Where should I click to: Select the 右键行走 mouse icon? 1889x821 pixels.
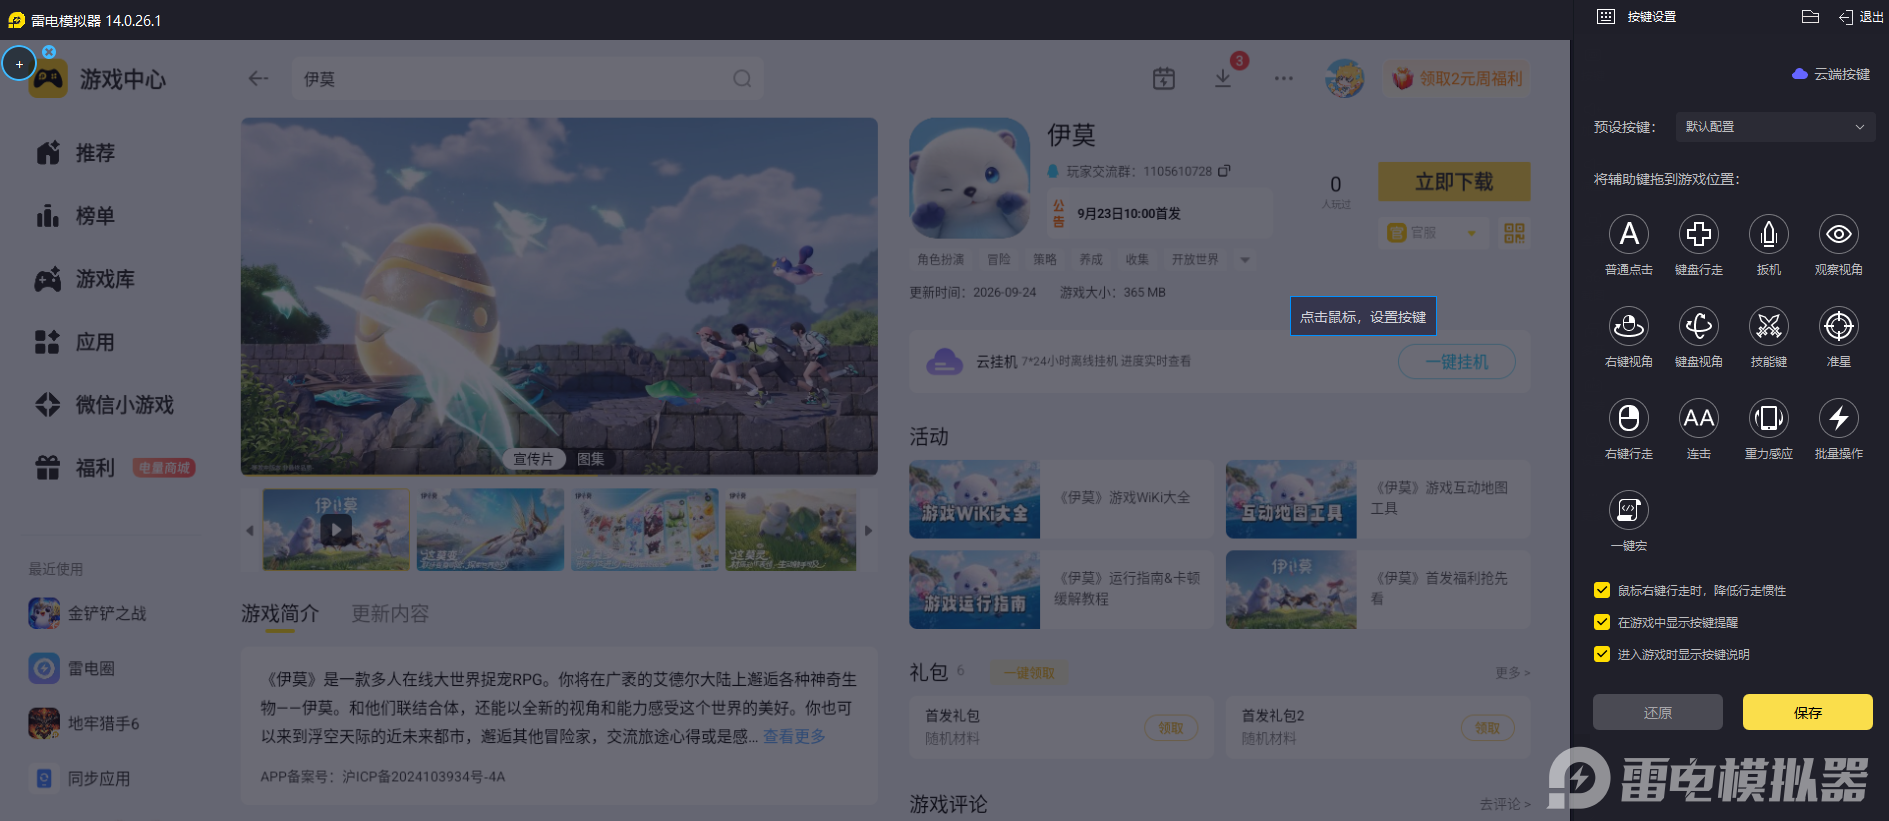[x=1629, y=418]
